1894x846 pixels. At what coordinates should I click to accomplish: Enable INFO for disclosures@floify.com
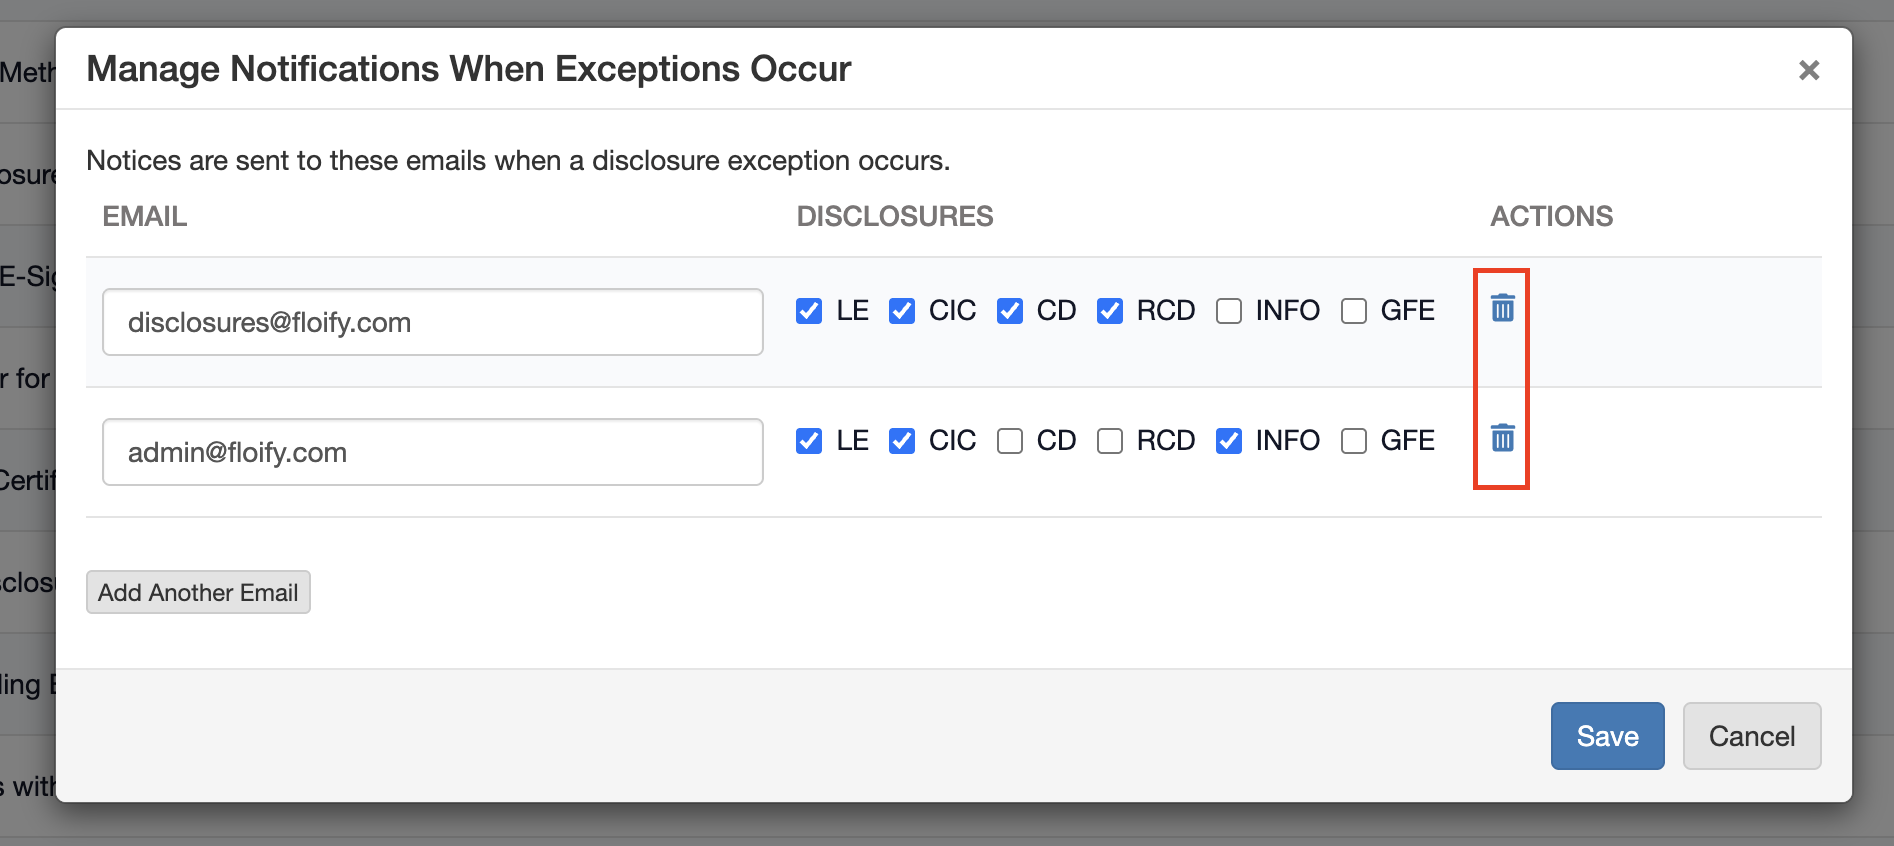pos(1229,311)
